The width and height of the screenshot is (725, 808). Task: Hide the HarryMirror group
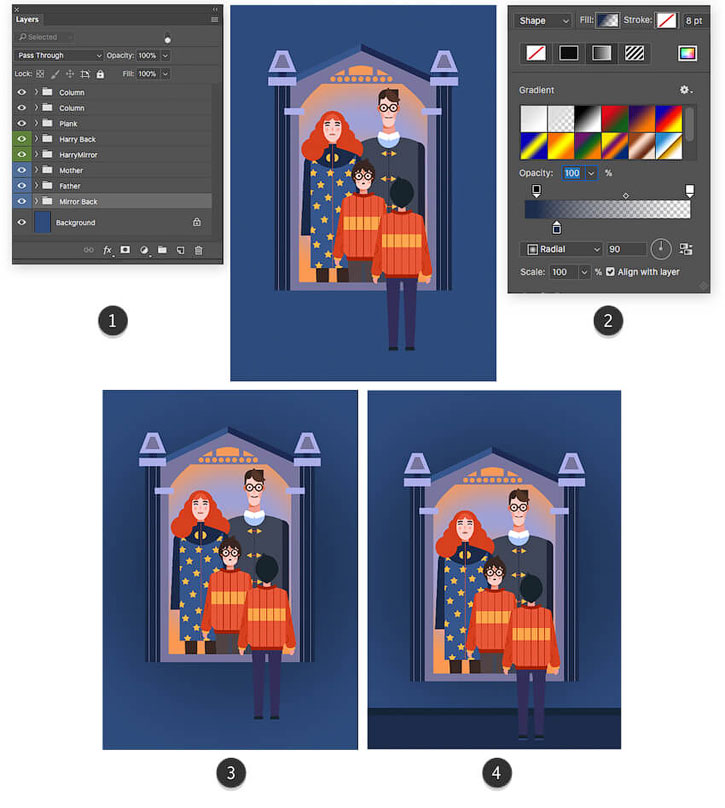tap(22, 154)
